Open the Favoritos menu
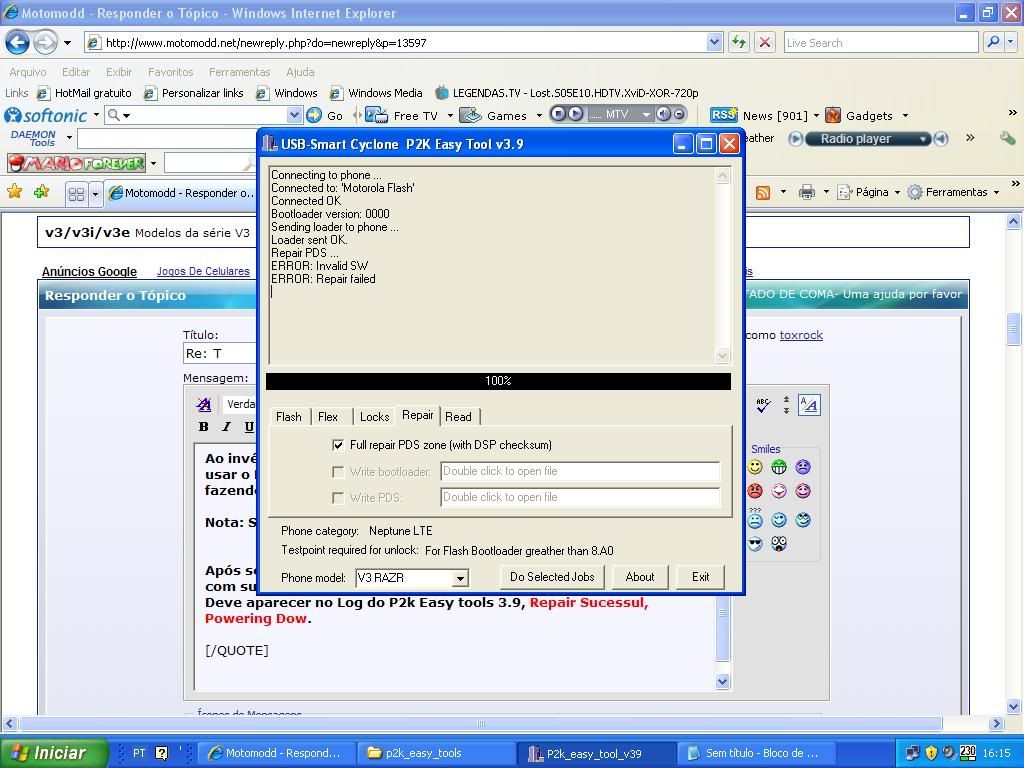Screen dimensions: 1024x768 (x=170, y=72)
